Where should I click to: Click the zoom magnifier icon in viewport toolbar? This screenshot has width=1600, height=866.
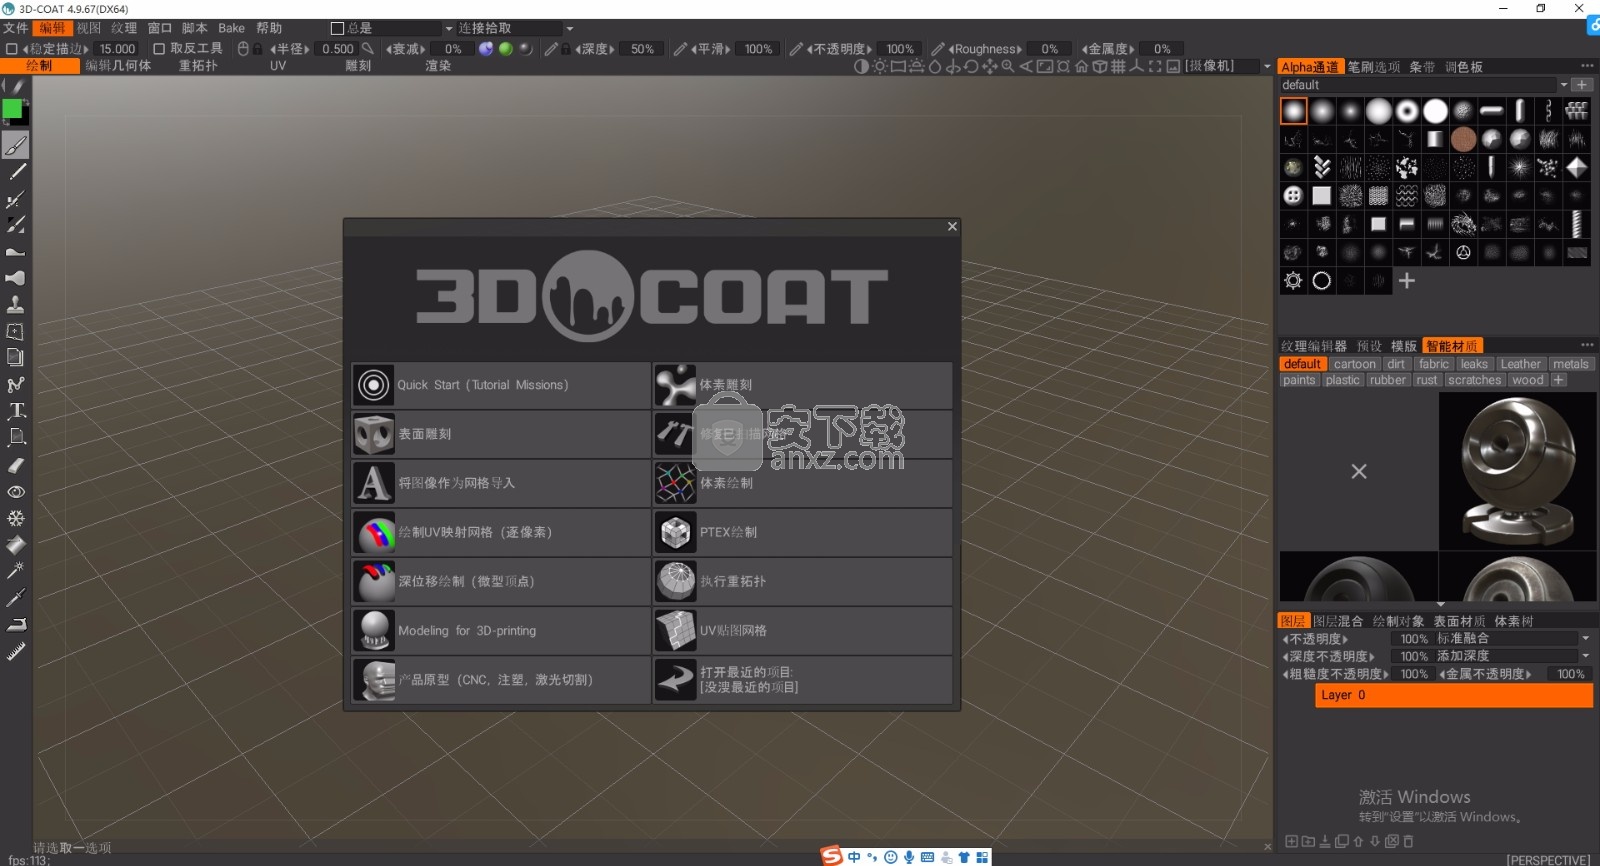1007,66
